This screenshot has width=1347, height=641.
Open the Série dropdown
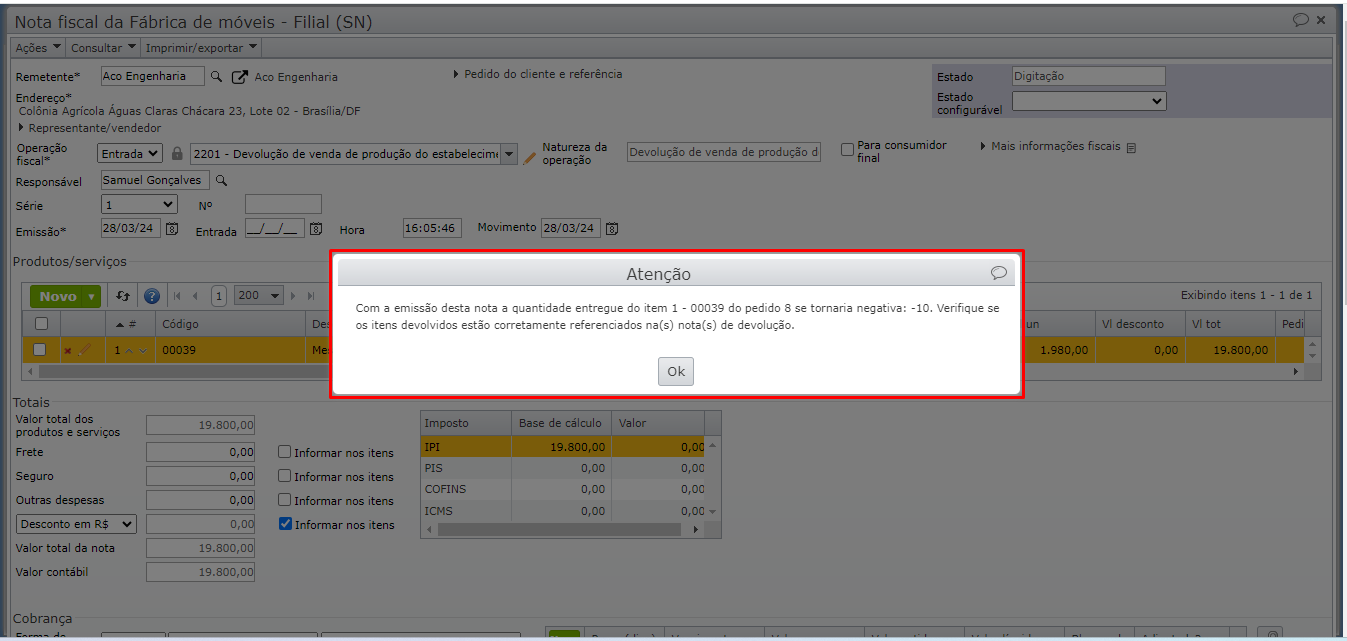[139, 204]
